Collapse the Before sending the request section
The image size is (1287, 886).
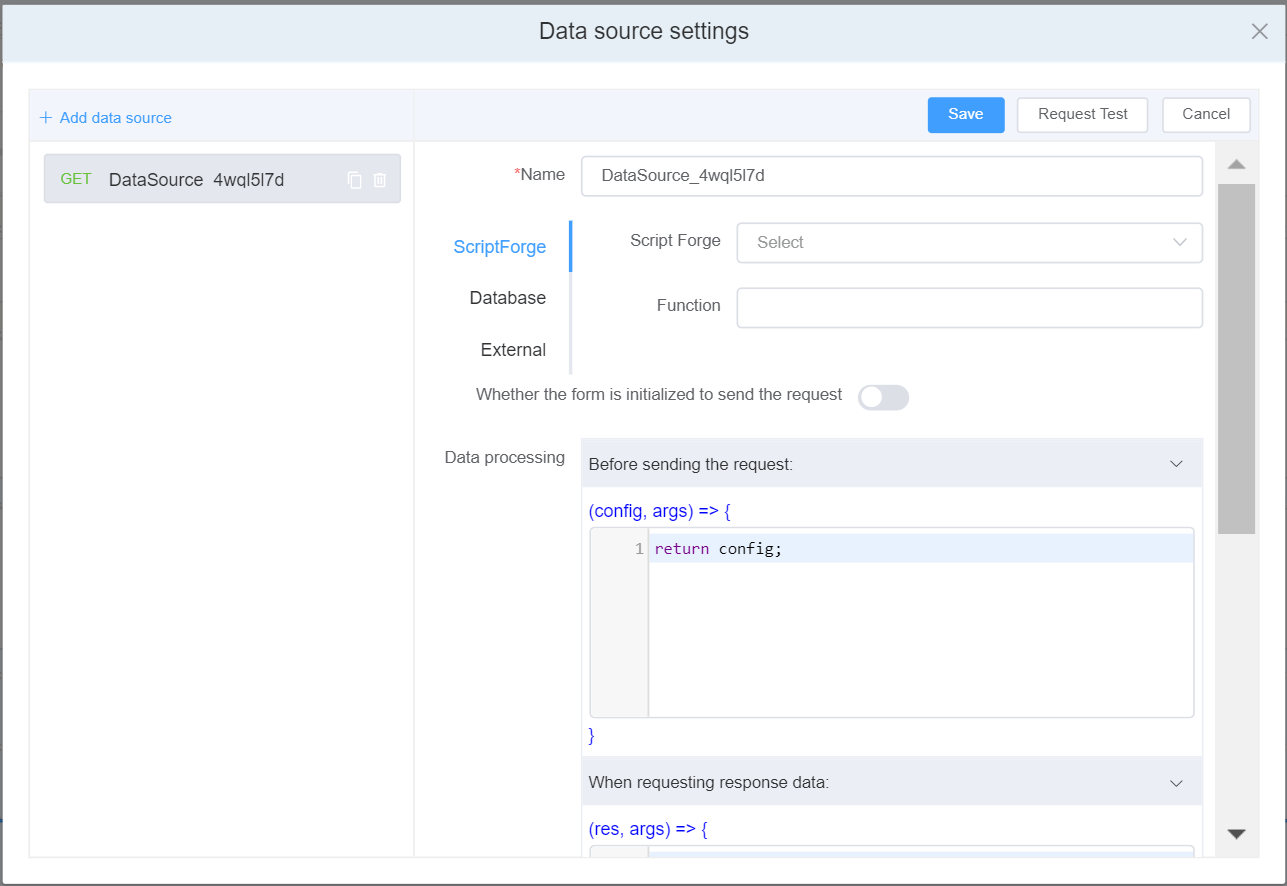[x=1176, y=464]
